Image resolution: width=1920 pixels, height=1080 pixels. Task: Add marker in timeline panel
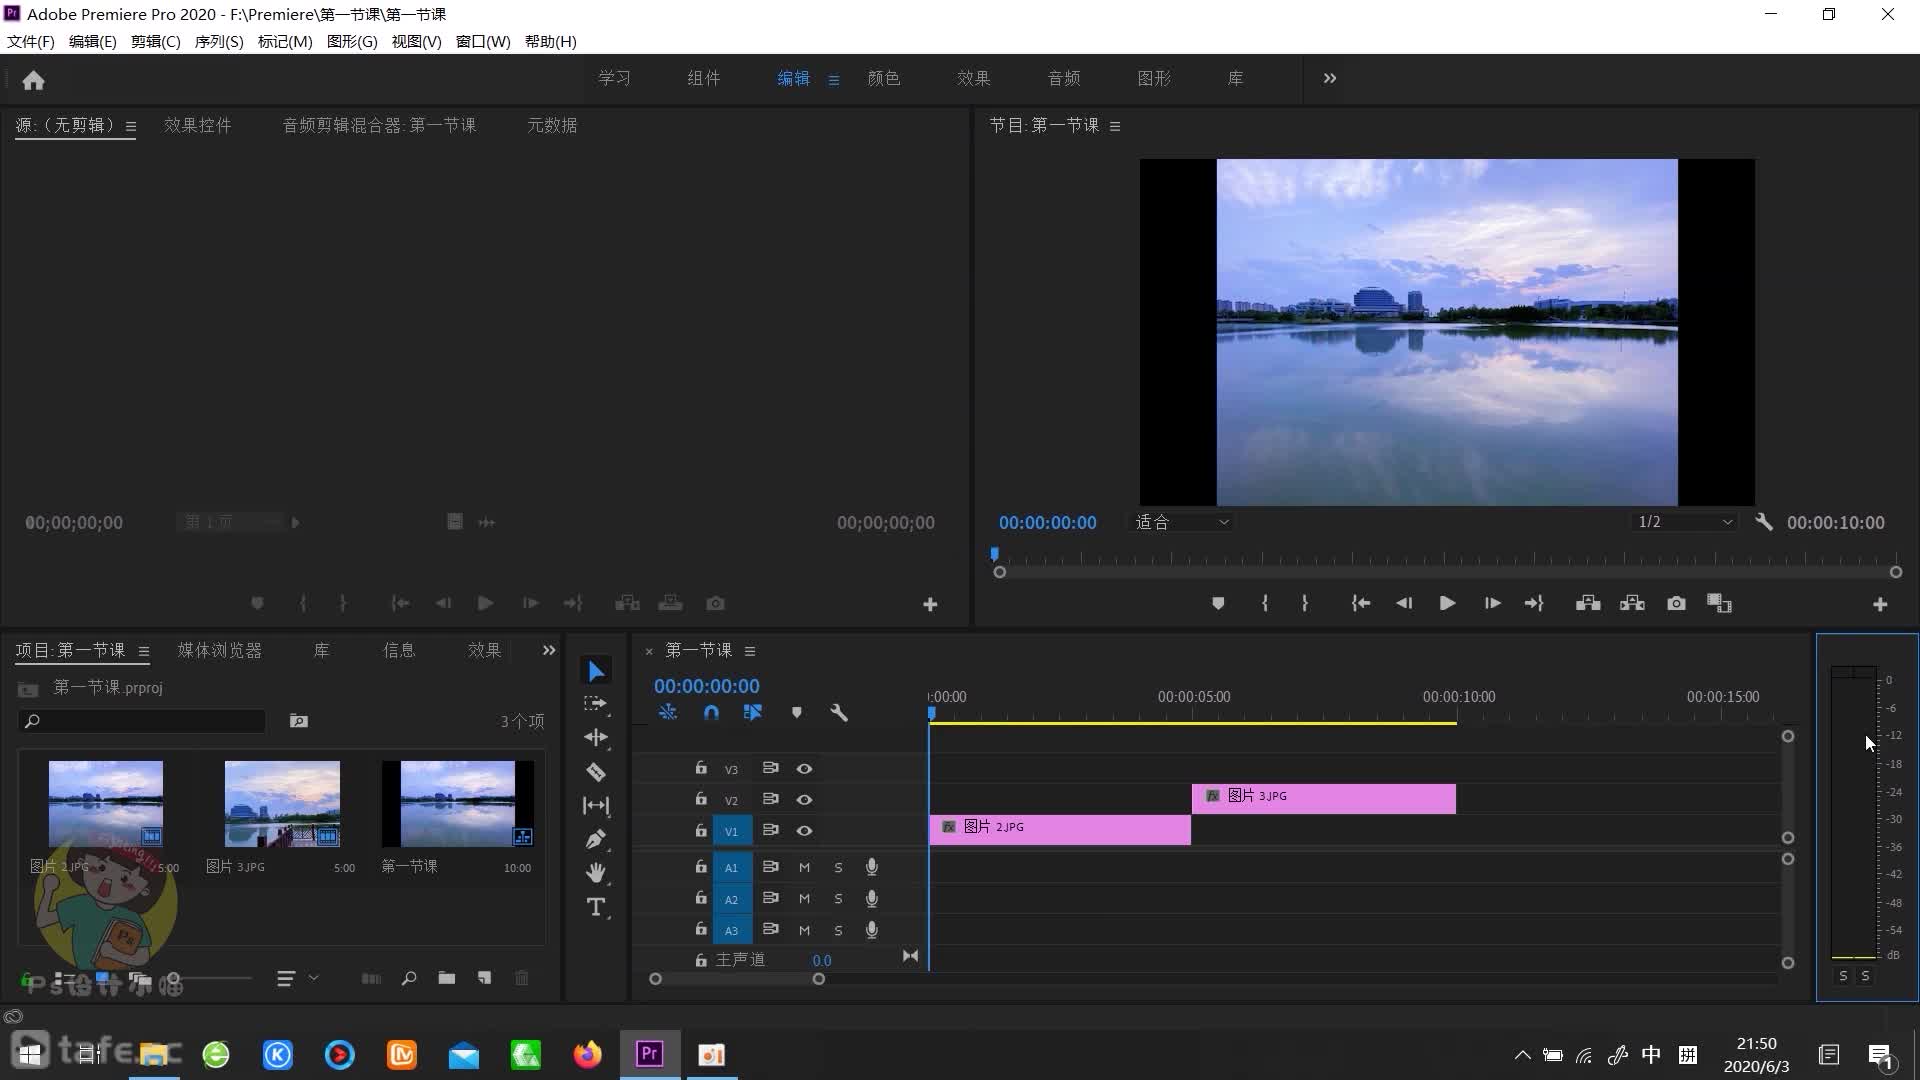[797, 713]
